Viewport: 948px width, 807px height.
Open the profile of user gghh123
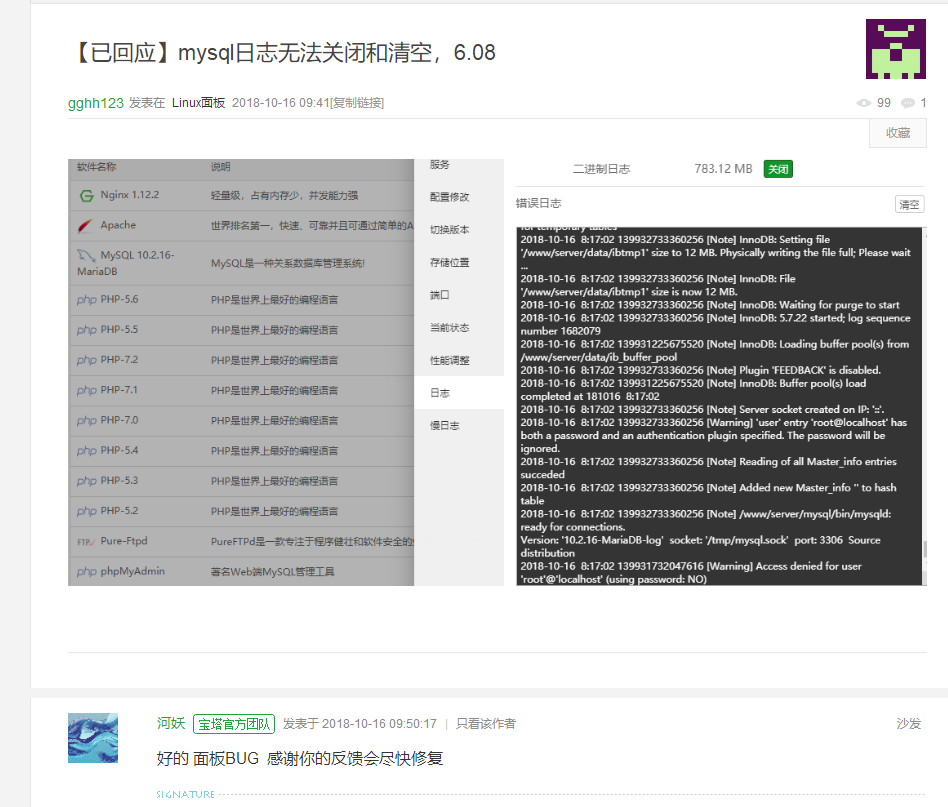point(96,103)
